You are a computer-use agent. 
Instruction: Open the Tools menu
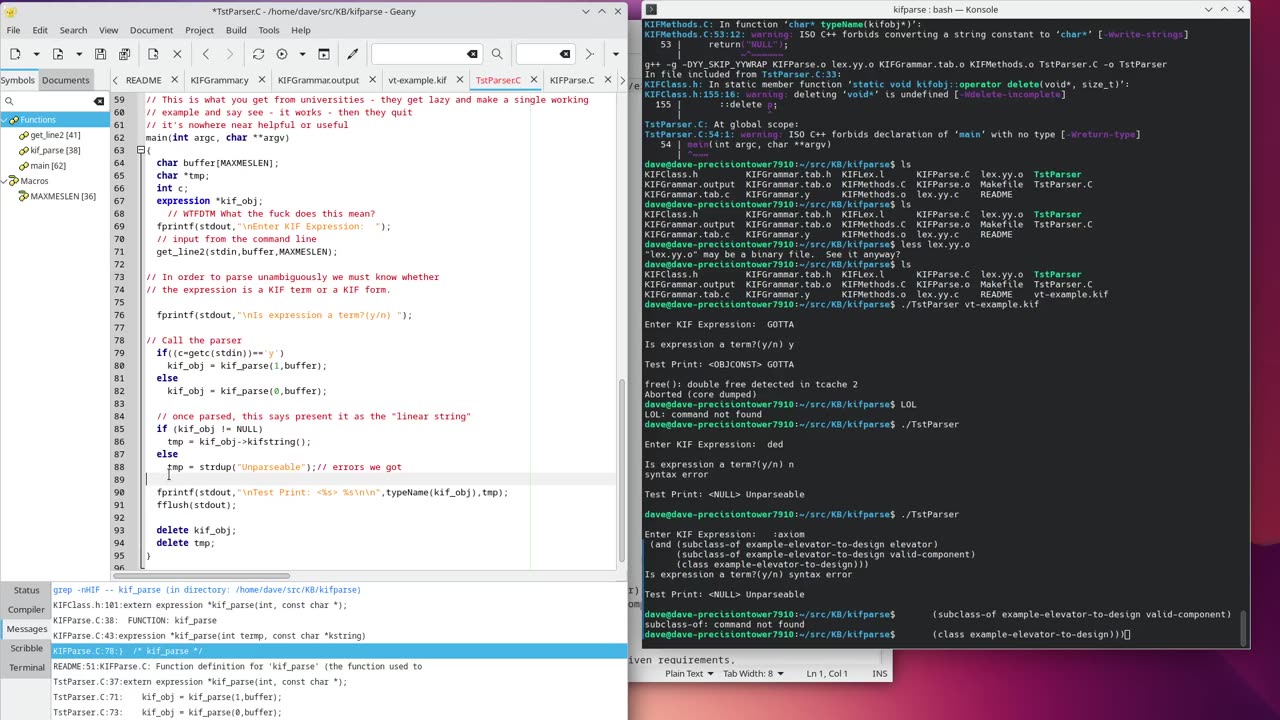[x=269, y=30]
